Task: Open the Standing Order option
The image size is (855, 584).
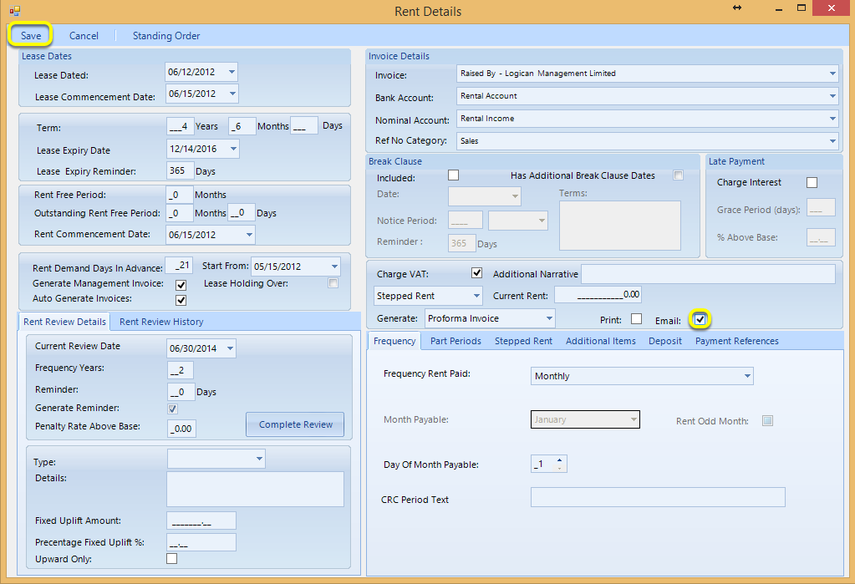Action: (x=166, y=35)
